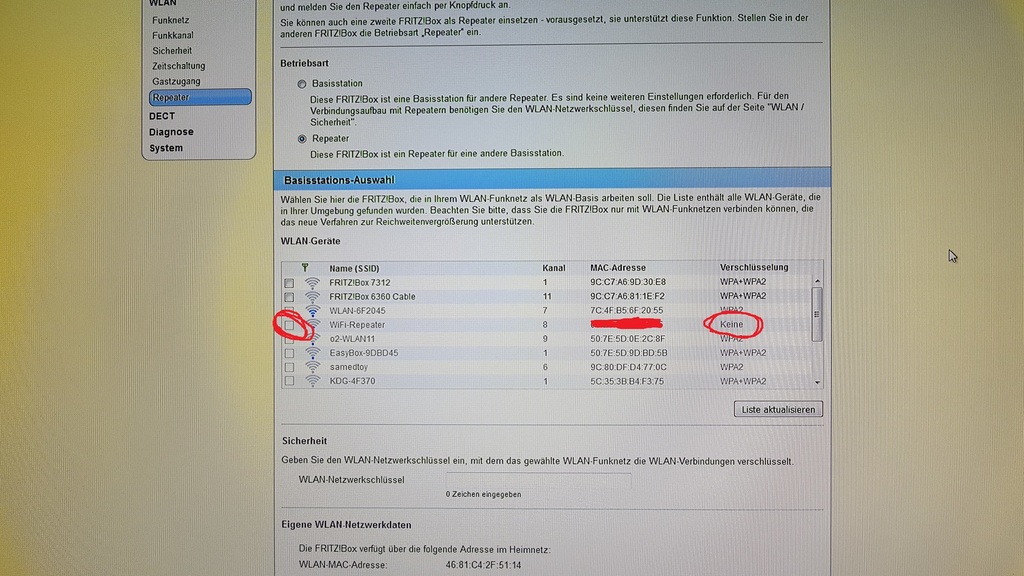This screenshot has height=576, width=1024.
Task: Click the signal icon beside FRITZ!Box 6360 Cable
Action: pos(312,297)
